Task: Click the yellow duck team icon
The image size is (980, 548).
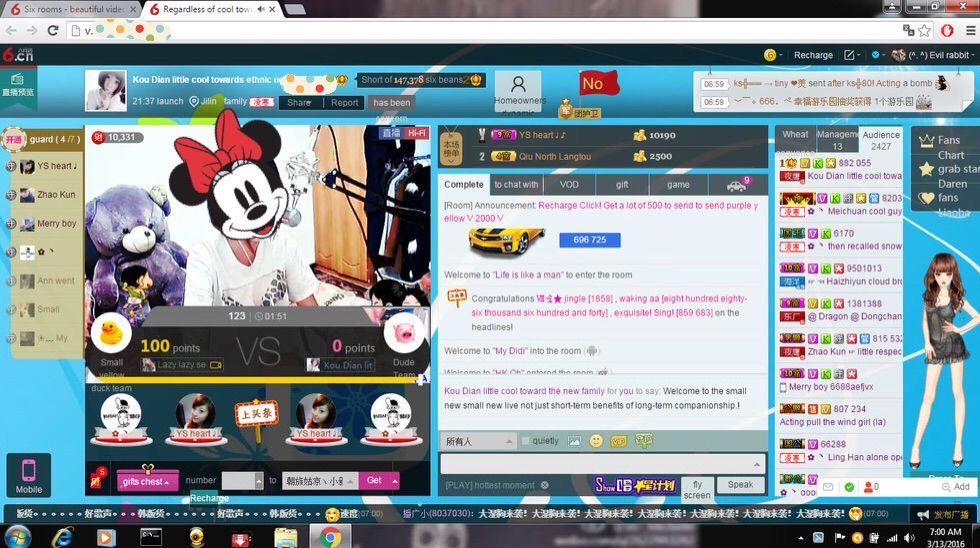Action: 111,333
